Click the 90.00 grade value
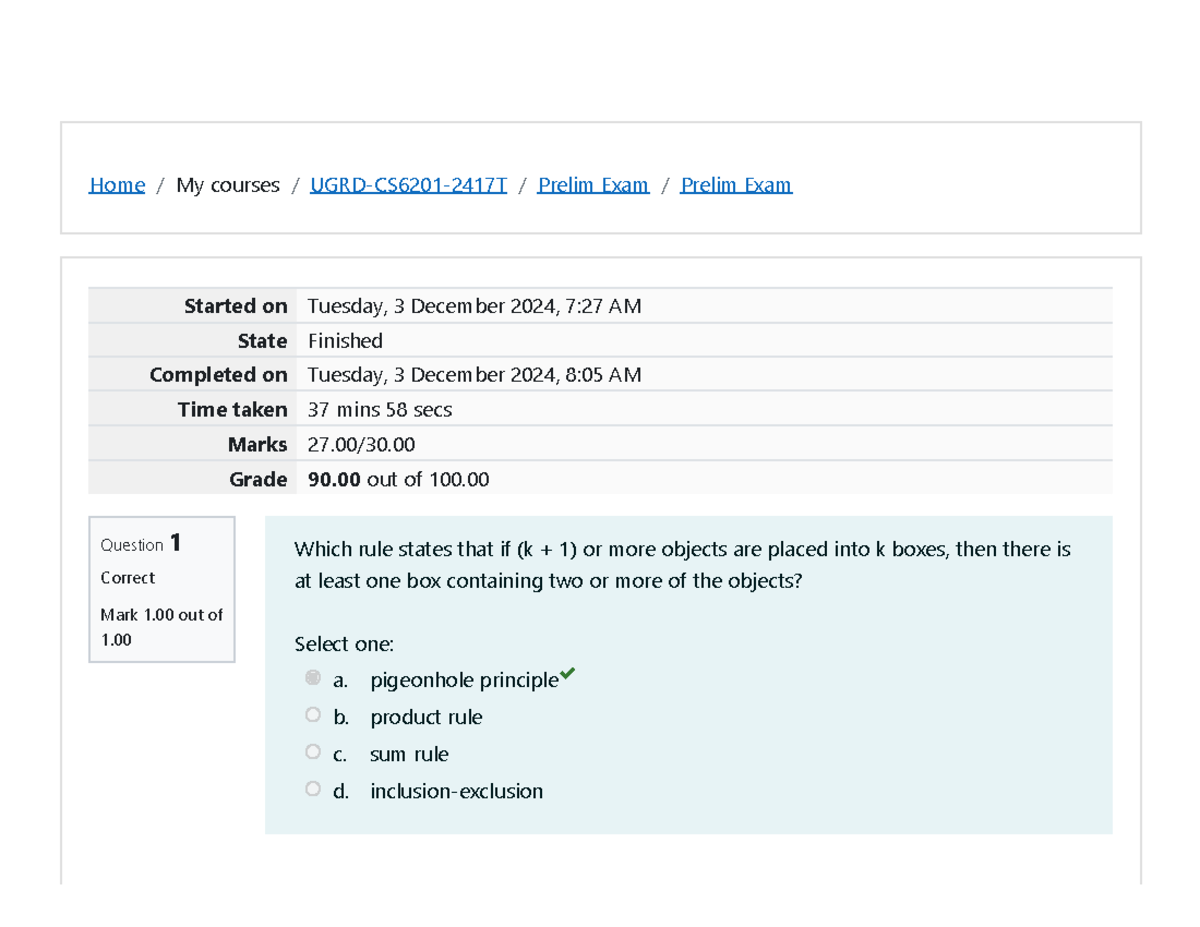 click(x=334, y=479)
